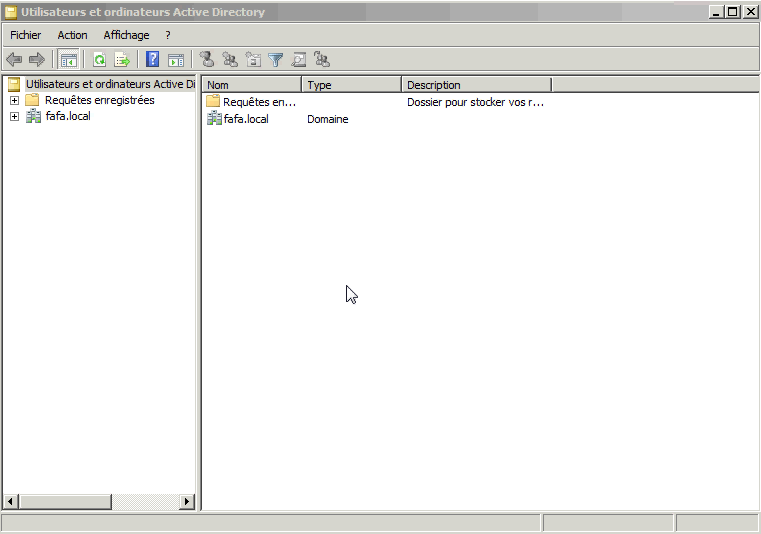
Task: Maximize the Active Directory window
Action: click(x=732, y=12)
